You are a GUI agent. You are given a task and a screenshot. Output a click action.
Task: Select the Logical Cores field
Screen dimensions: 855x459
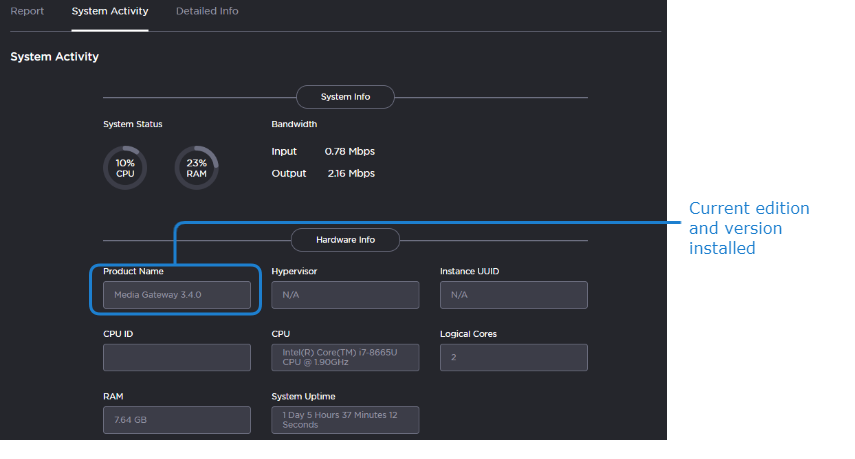point(513,358)
